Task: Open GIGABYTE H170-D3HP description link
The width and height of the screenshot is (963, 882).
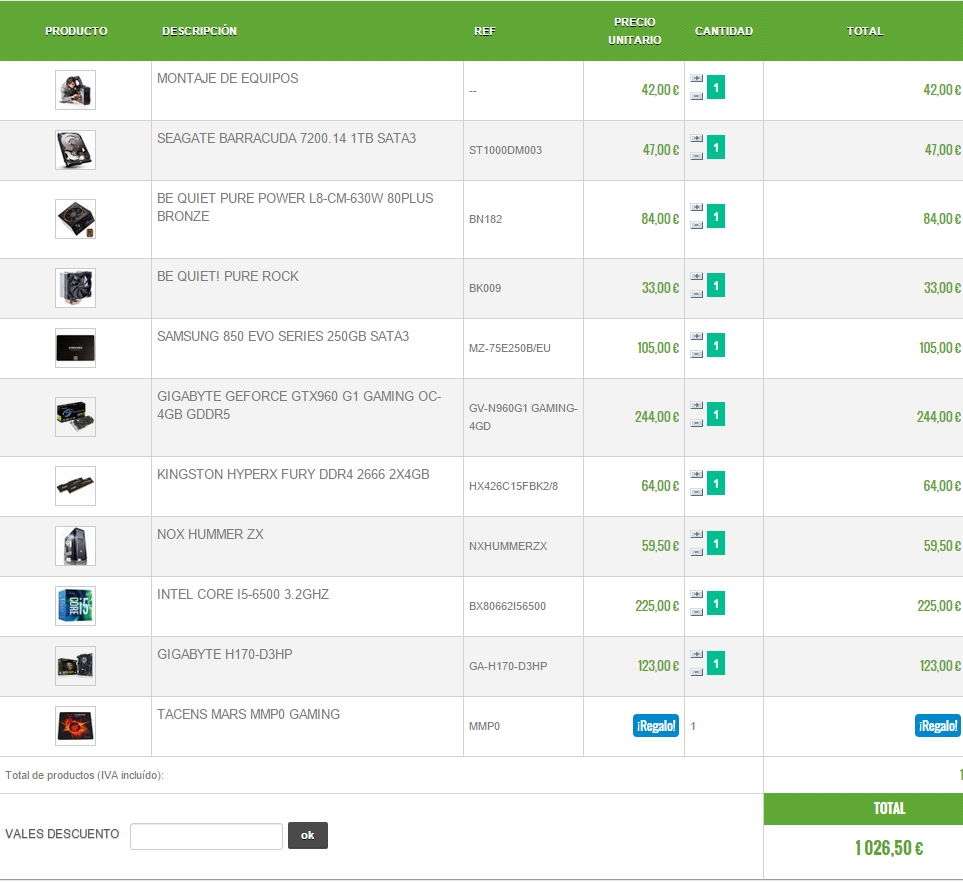Action: point(225,655)
